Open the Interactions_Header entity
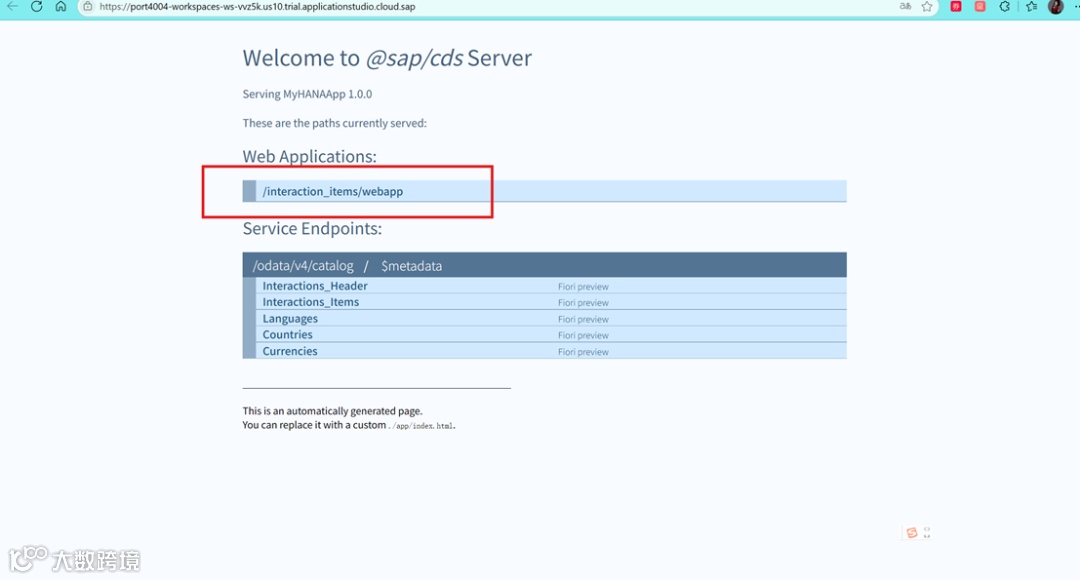 click(315, 286)
